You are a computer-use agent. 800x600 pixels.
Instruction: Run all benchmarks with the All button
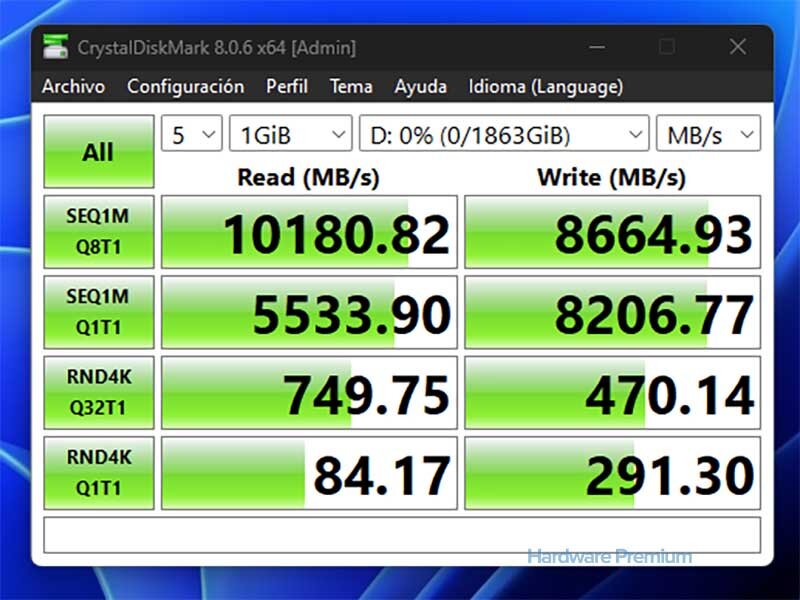click(99, 152)
